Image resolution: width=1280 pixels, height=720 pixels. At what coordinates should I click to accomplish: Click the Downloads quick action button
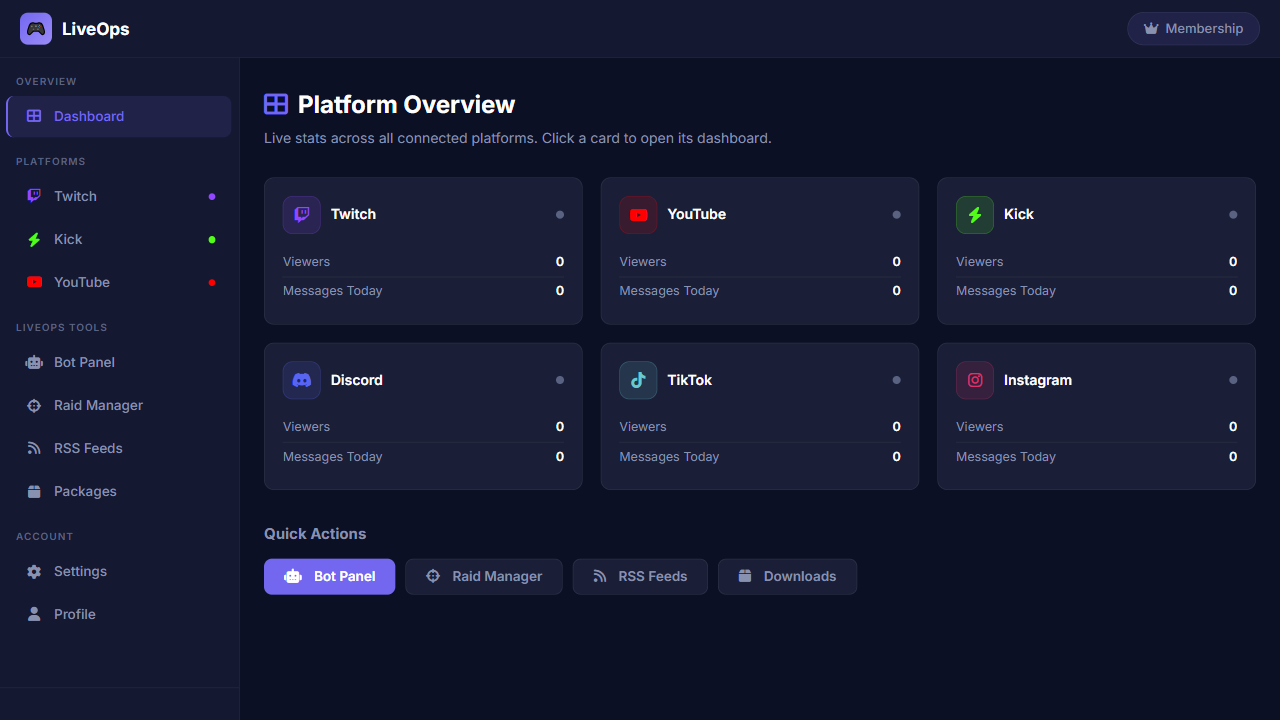[787, 576]
